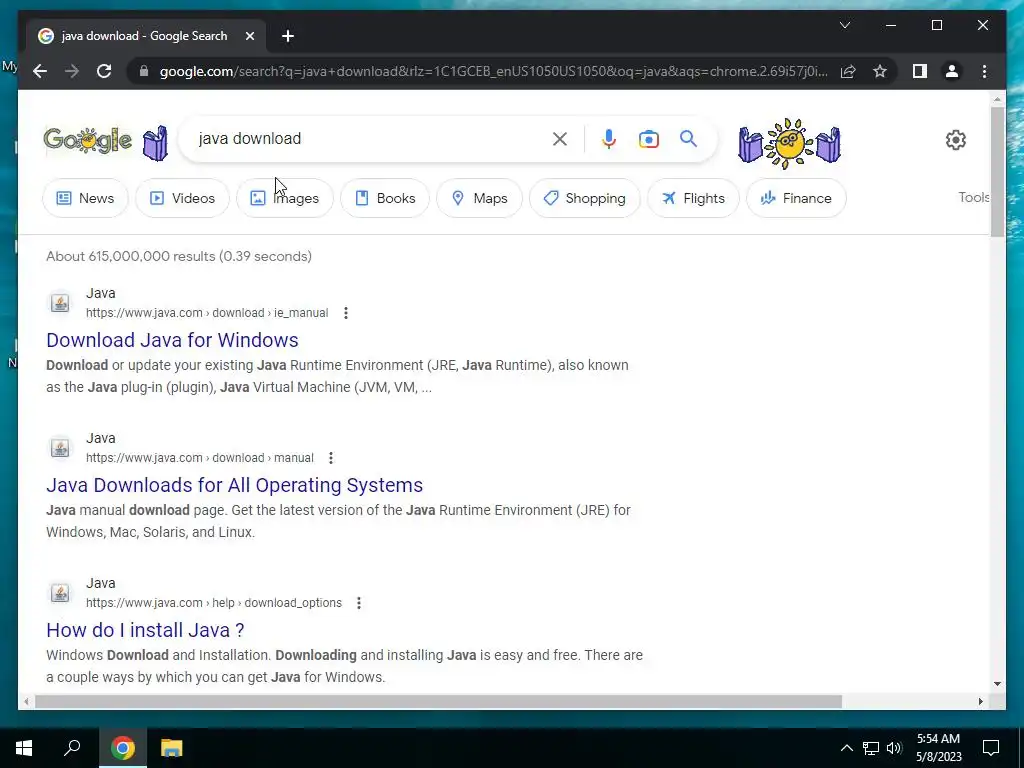Filter results by Flights
Screen dimensions: 1024x768
(693, 198)
